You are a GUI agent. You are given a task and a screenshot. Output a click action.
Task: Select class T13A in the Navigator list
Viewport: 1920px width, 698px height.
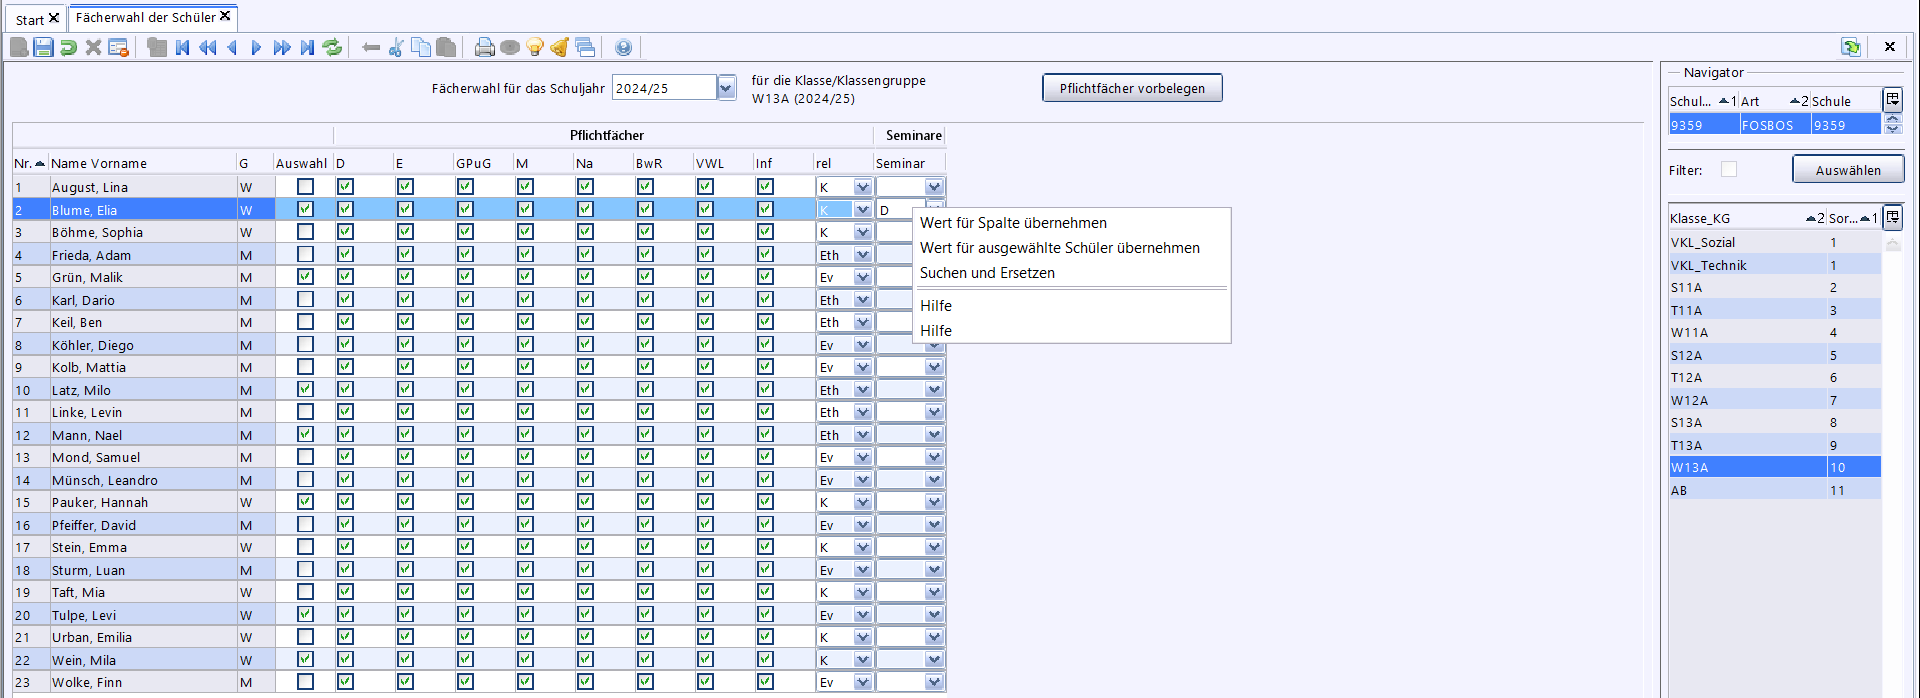pyautogui.click(x=1774, y=445)
